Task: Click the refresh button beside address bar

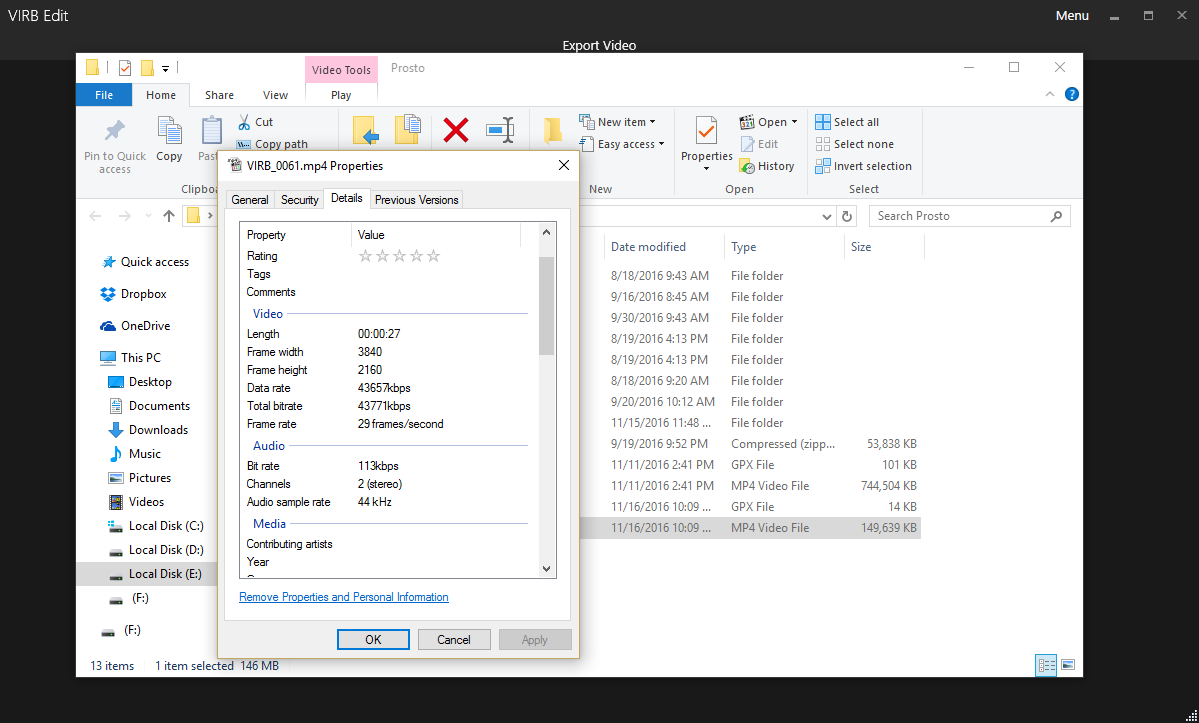Action: (848, 216)
